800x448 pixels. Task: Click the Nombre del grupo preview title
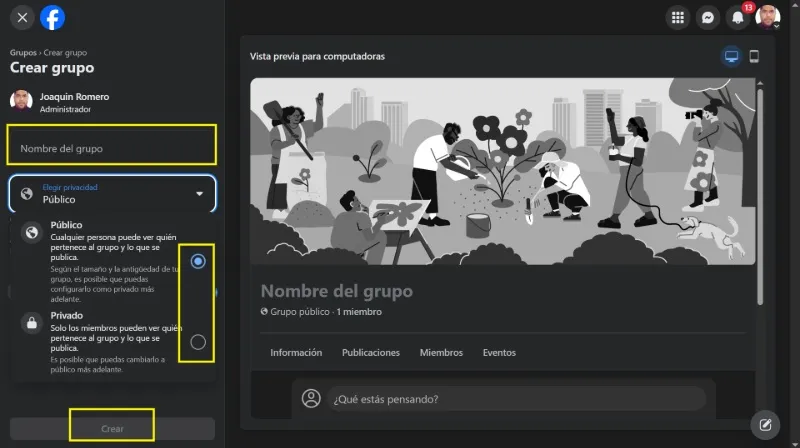337,291
